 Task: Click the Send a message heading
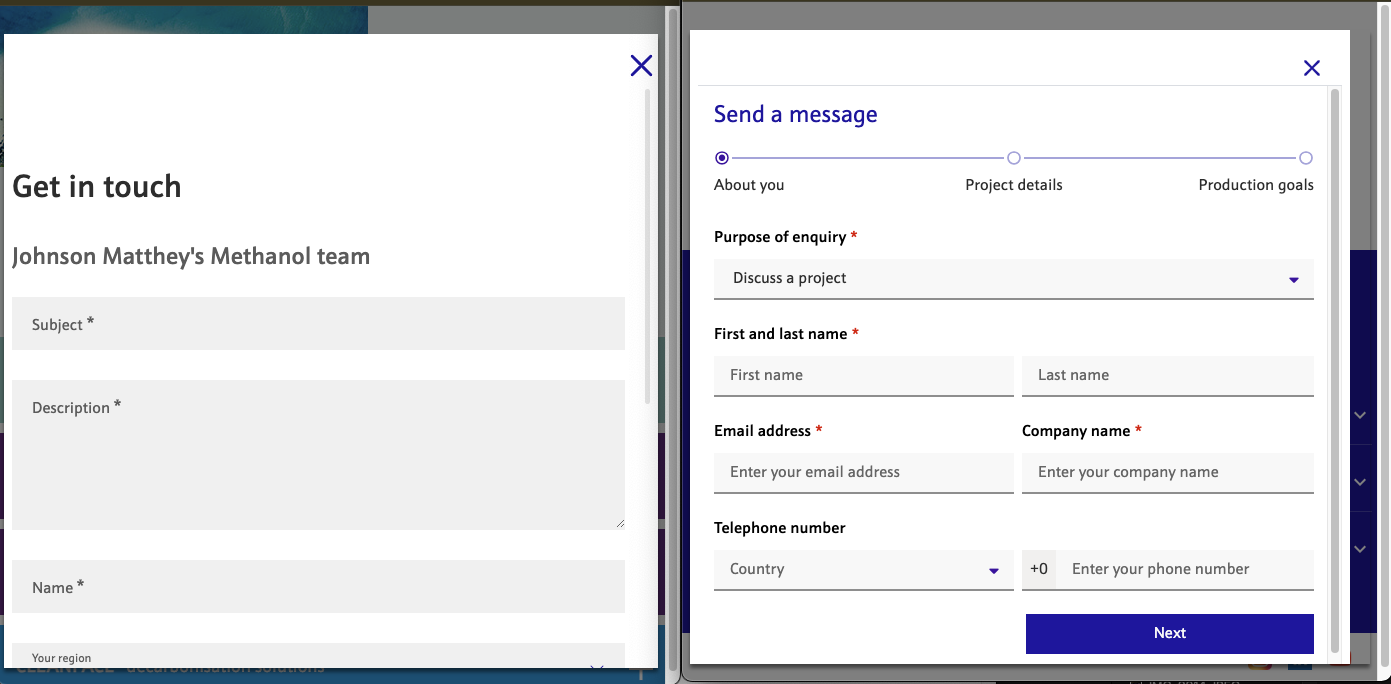796,114
